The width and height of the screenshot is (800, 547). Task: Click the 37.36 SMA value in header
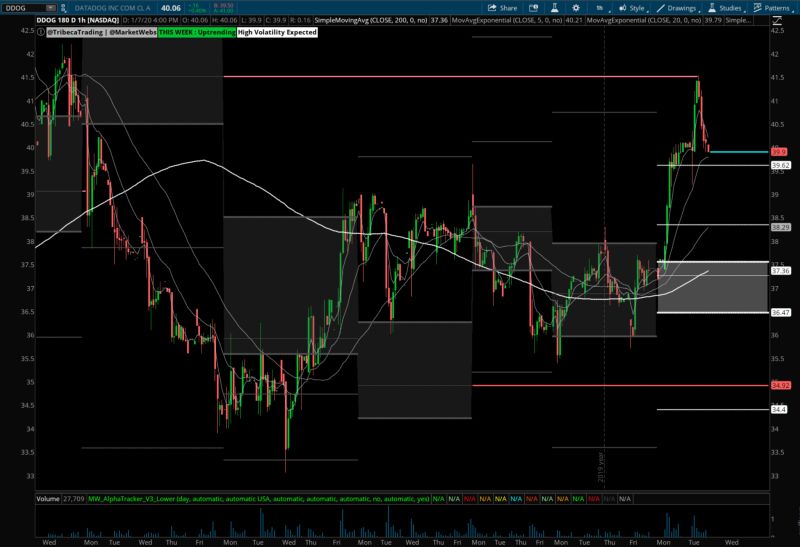[x=439, y=20]
